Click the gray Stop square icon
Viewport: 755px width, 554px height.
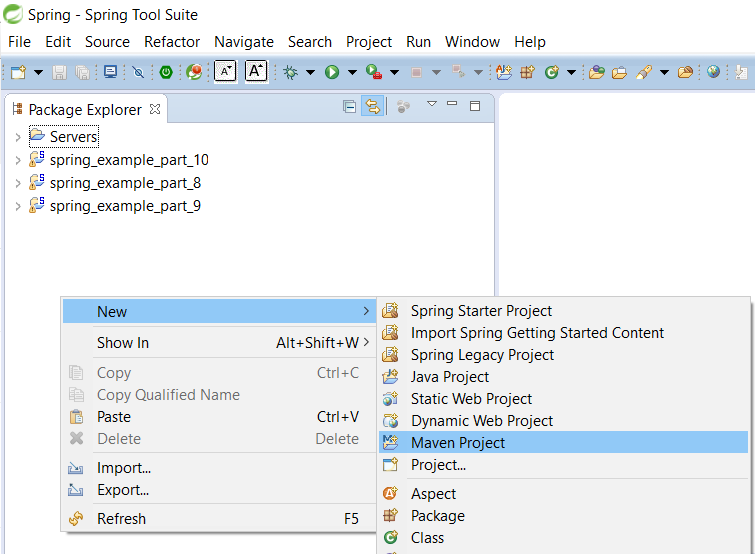click(x=417, y=73)
